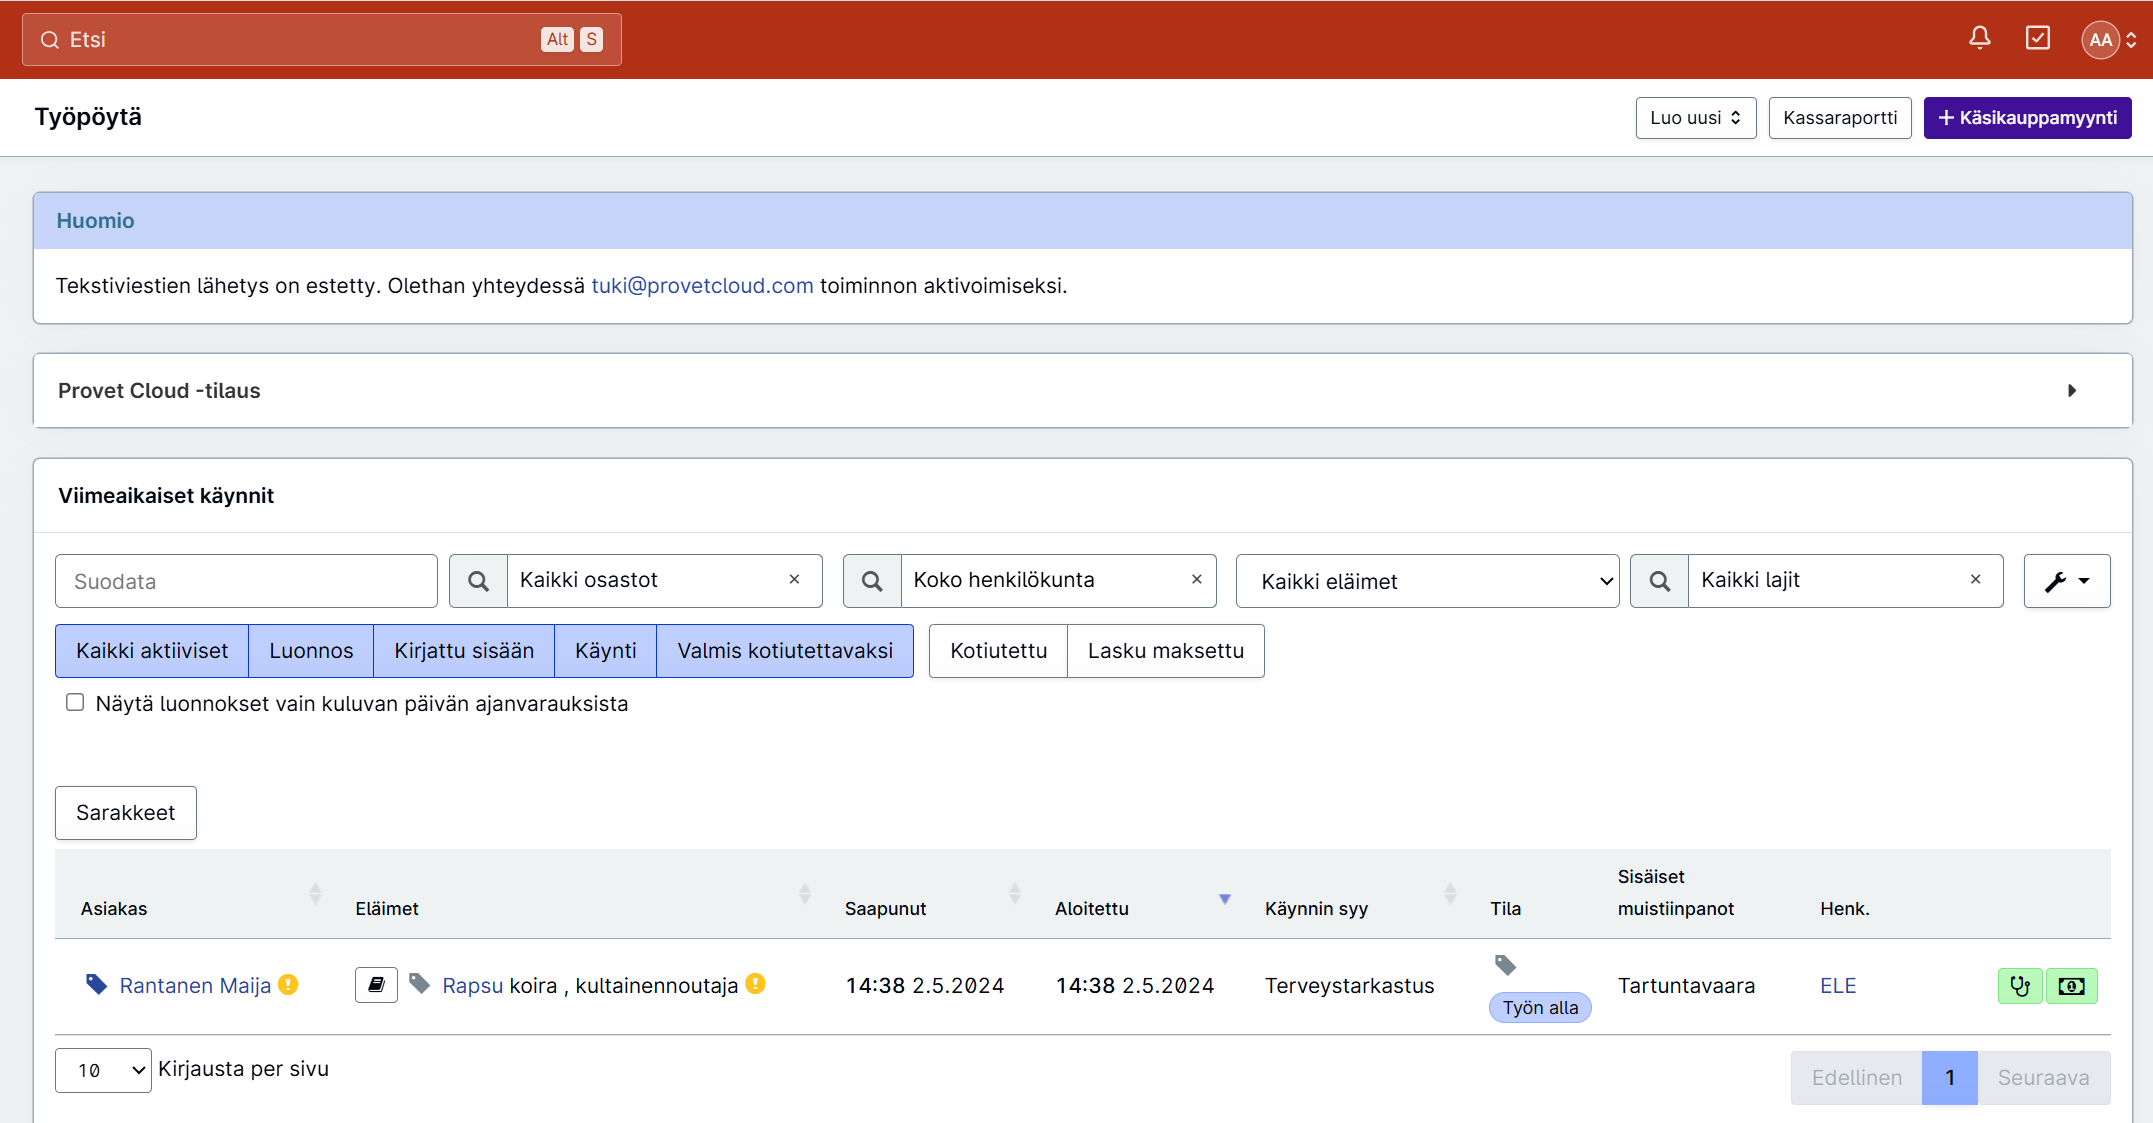The image size is (2153, 1123).
Task: Open the AA user avatar menu
Action: coord(2109,40)
